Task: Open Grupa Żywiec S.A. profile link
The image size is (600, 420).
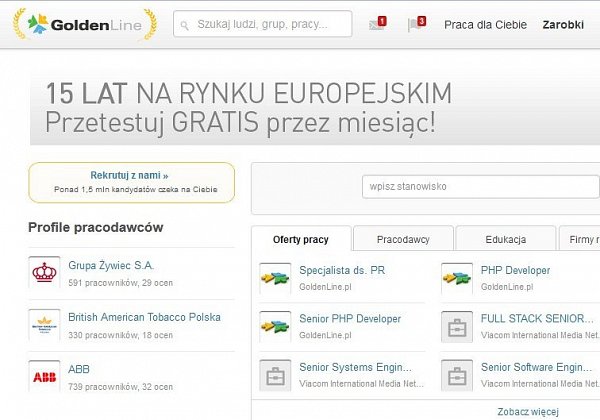Action: click(x=111, y=265)
